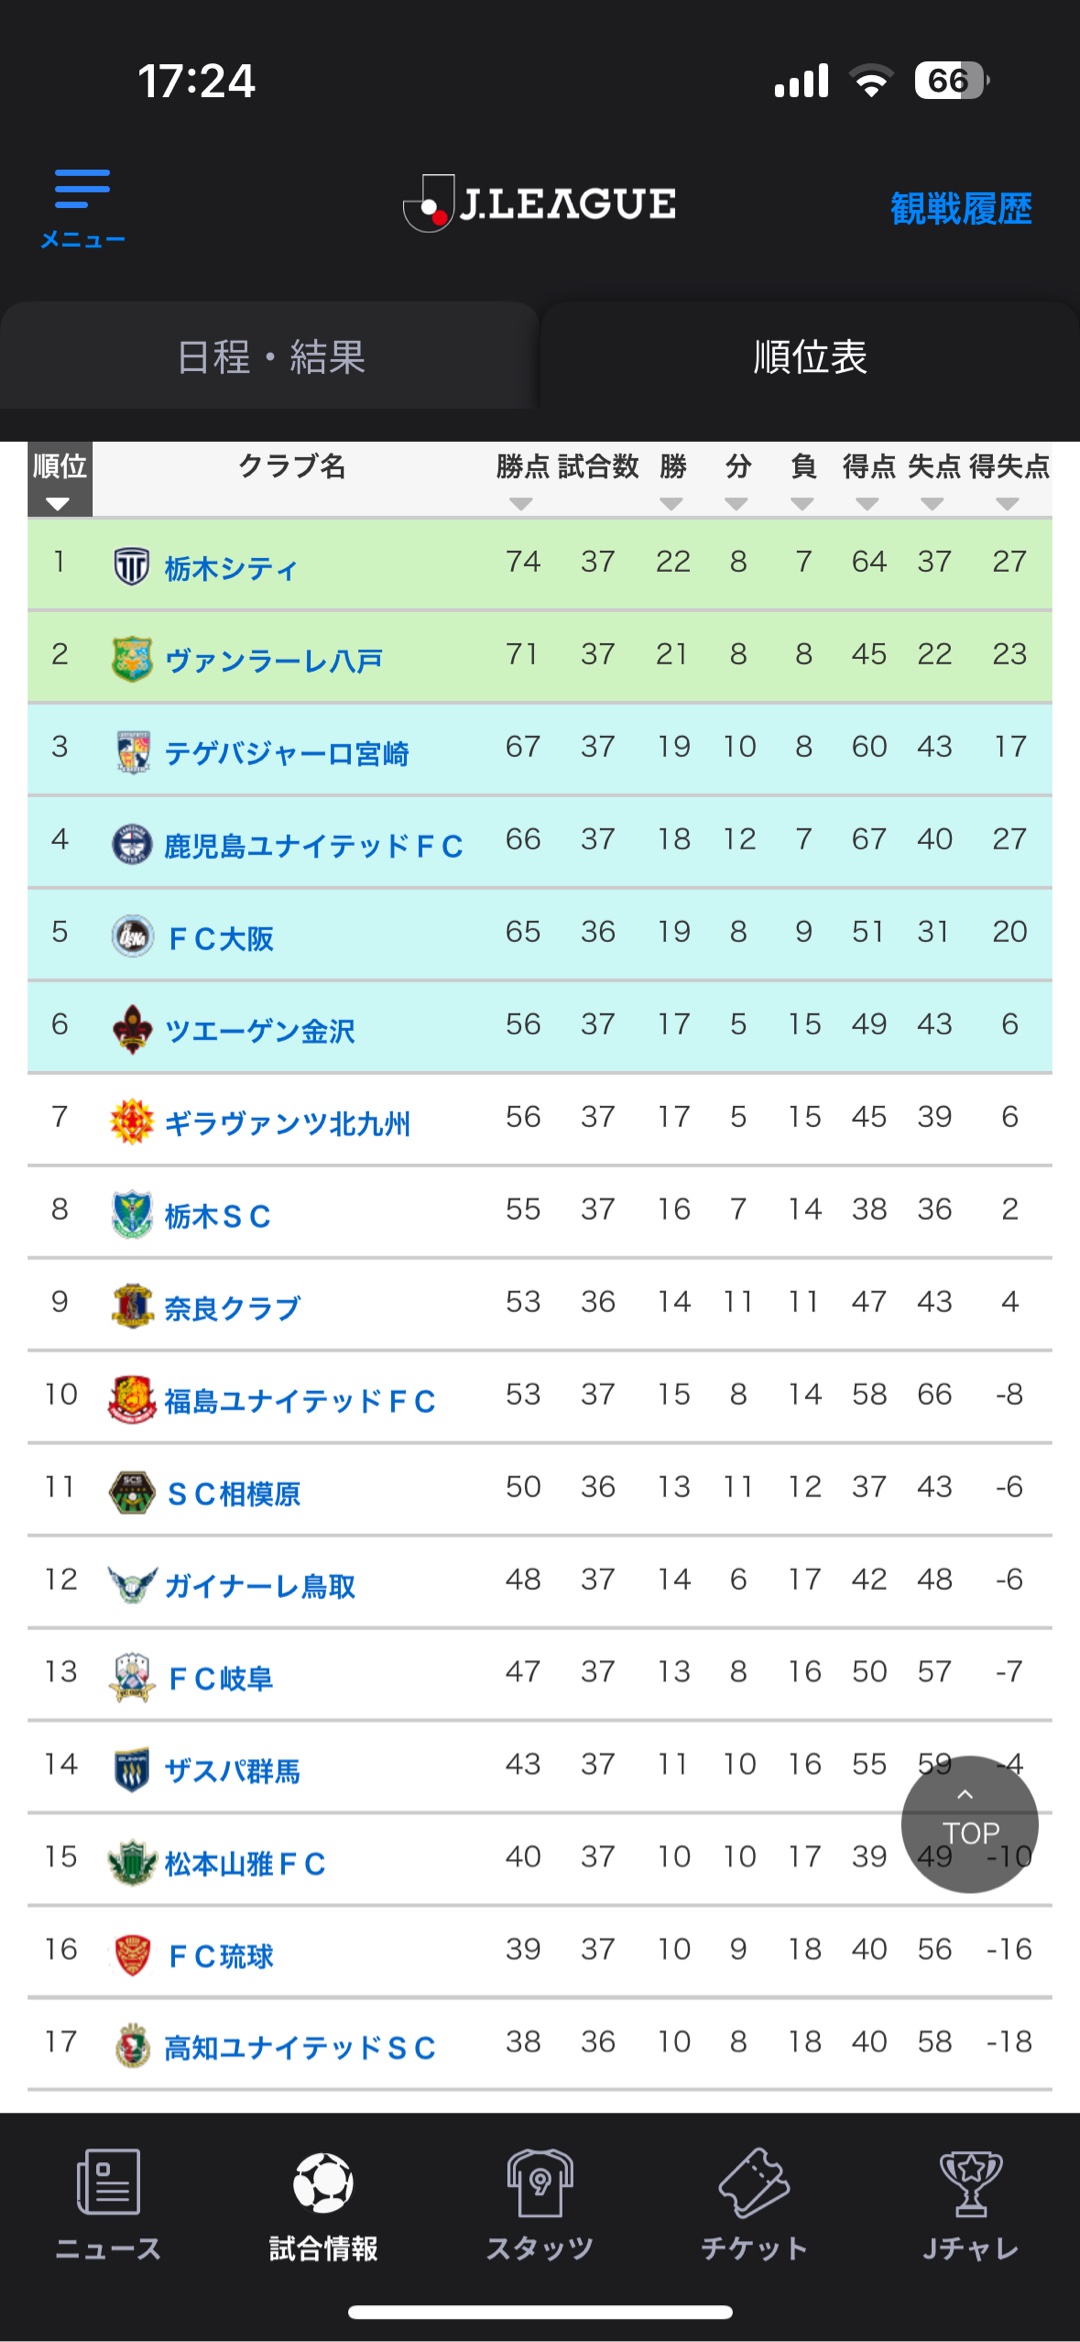1080x2342 pixels.
Task: Open the hamburger menu icon
Action: tap(82, 190)
